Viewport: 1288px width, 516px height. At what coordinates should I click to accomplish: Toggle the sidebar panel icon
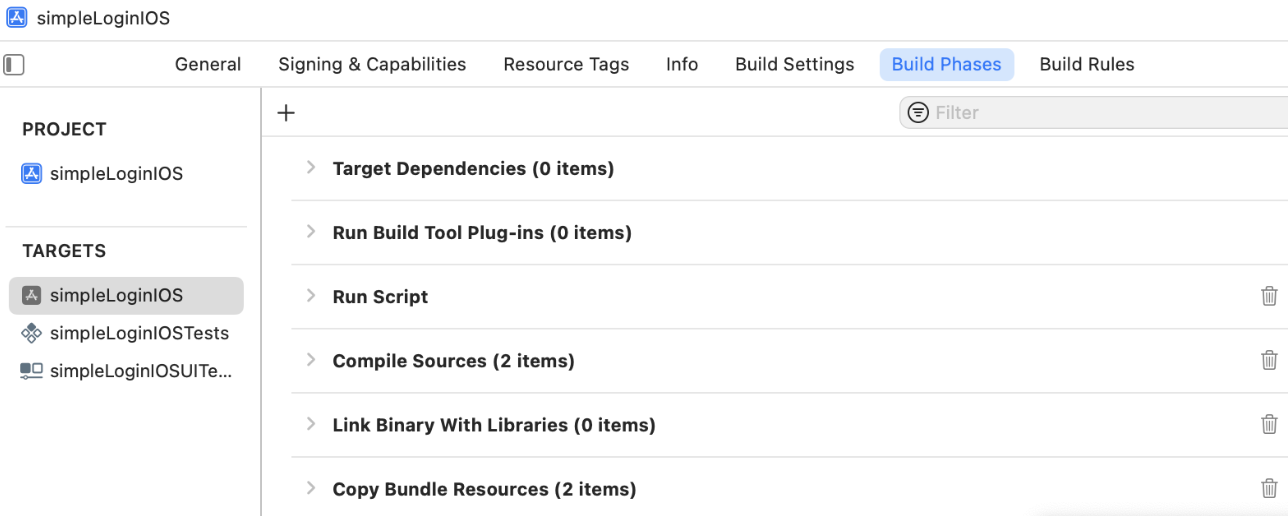pos(14,65)
